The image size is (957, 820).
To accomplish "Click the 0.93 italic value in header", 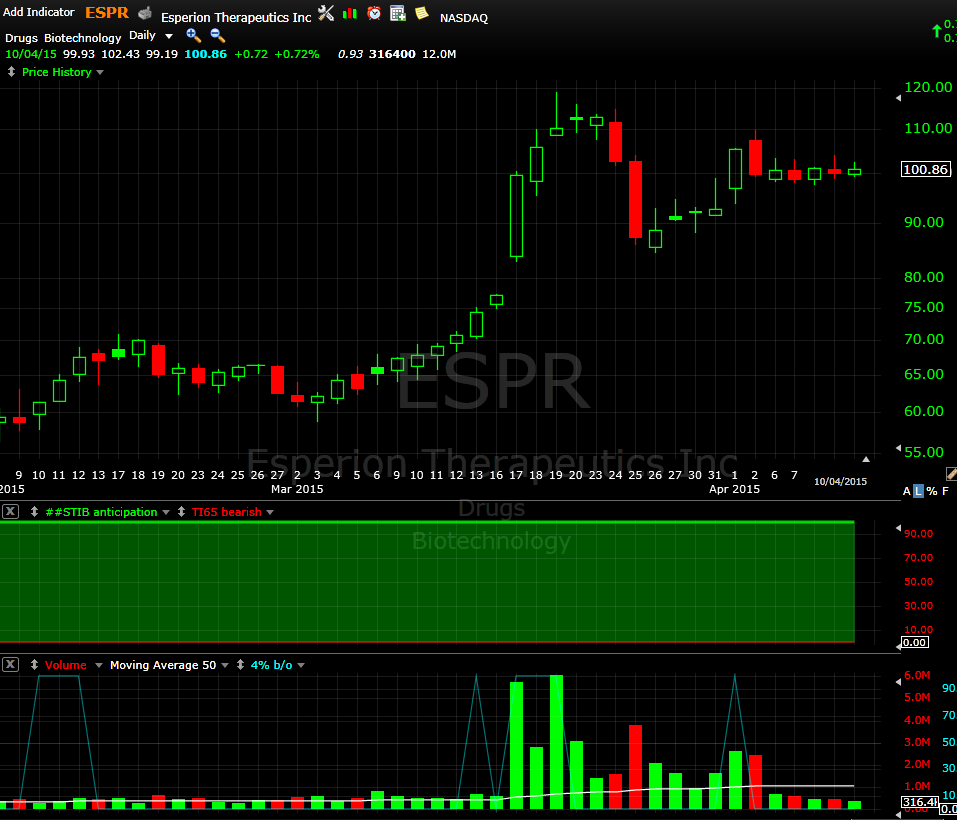I will coord(350,54).
